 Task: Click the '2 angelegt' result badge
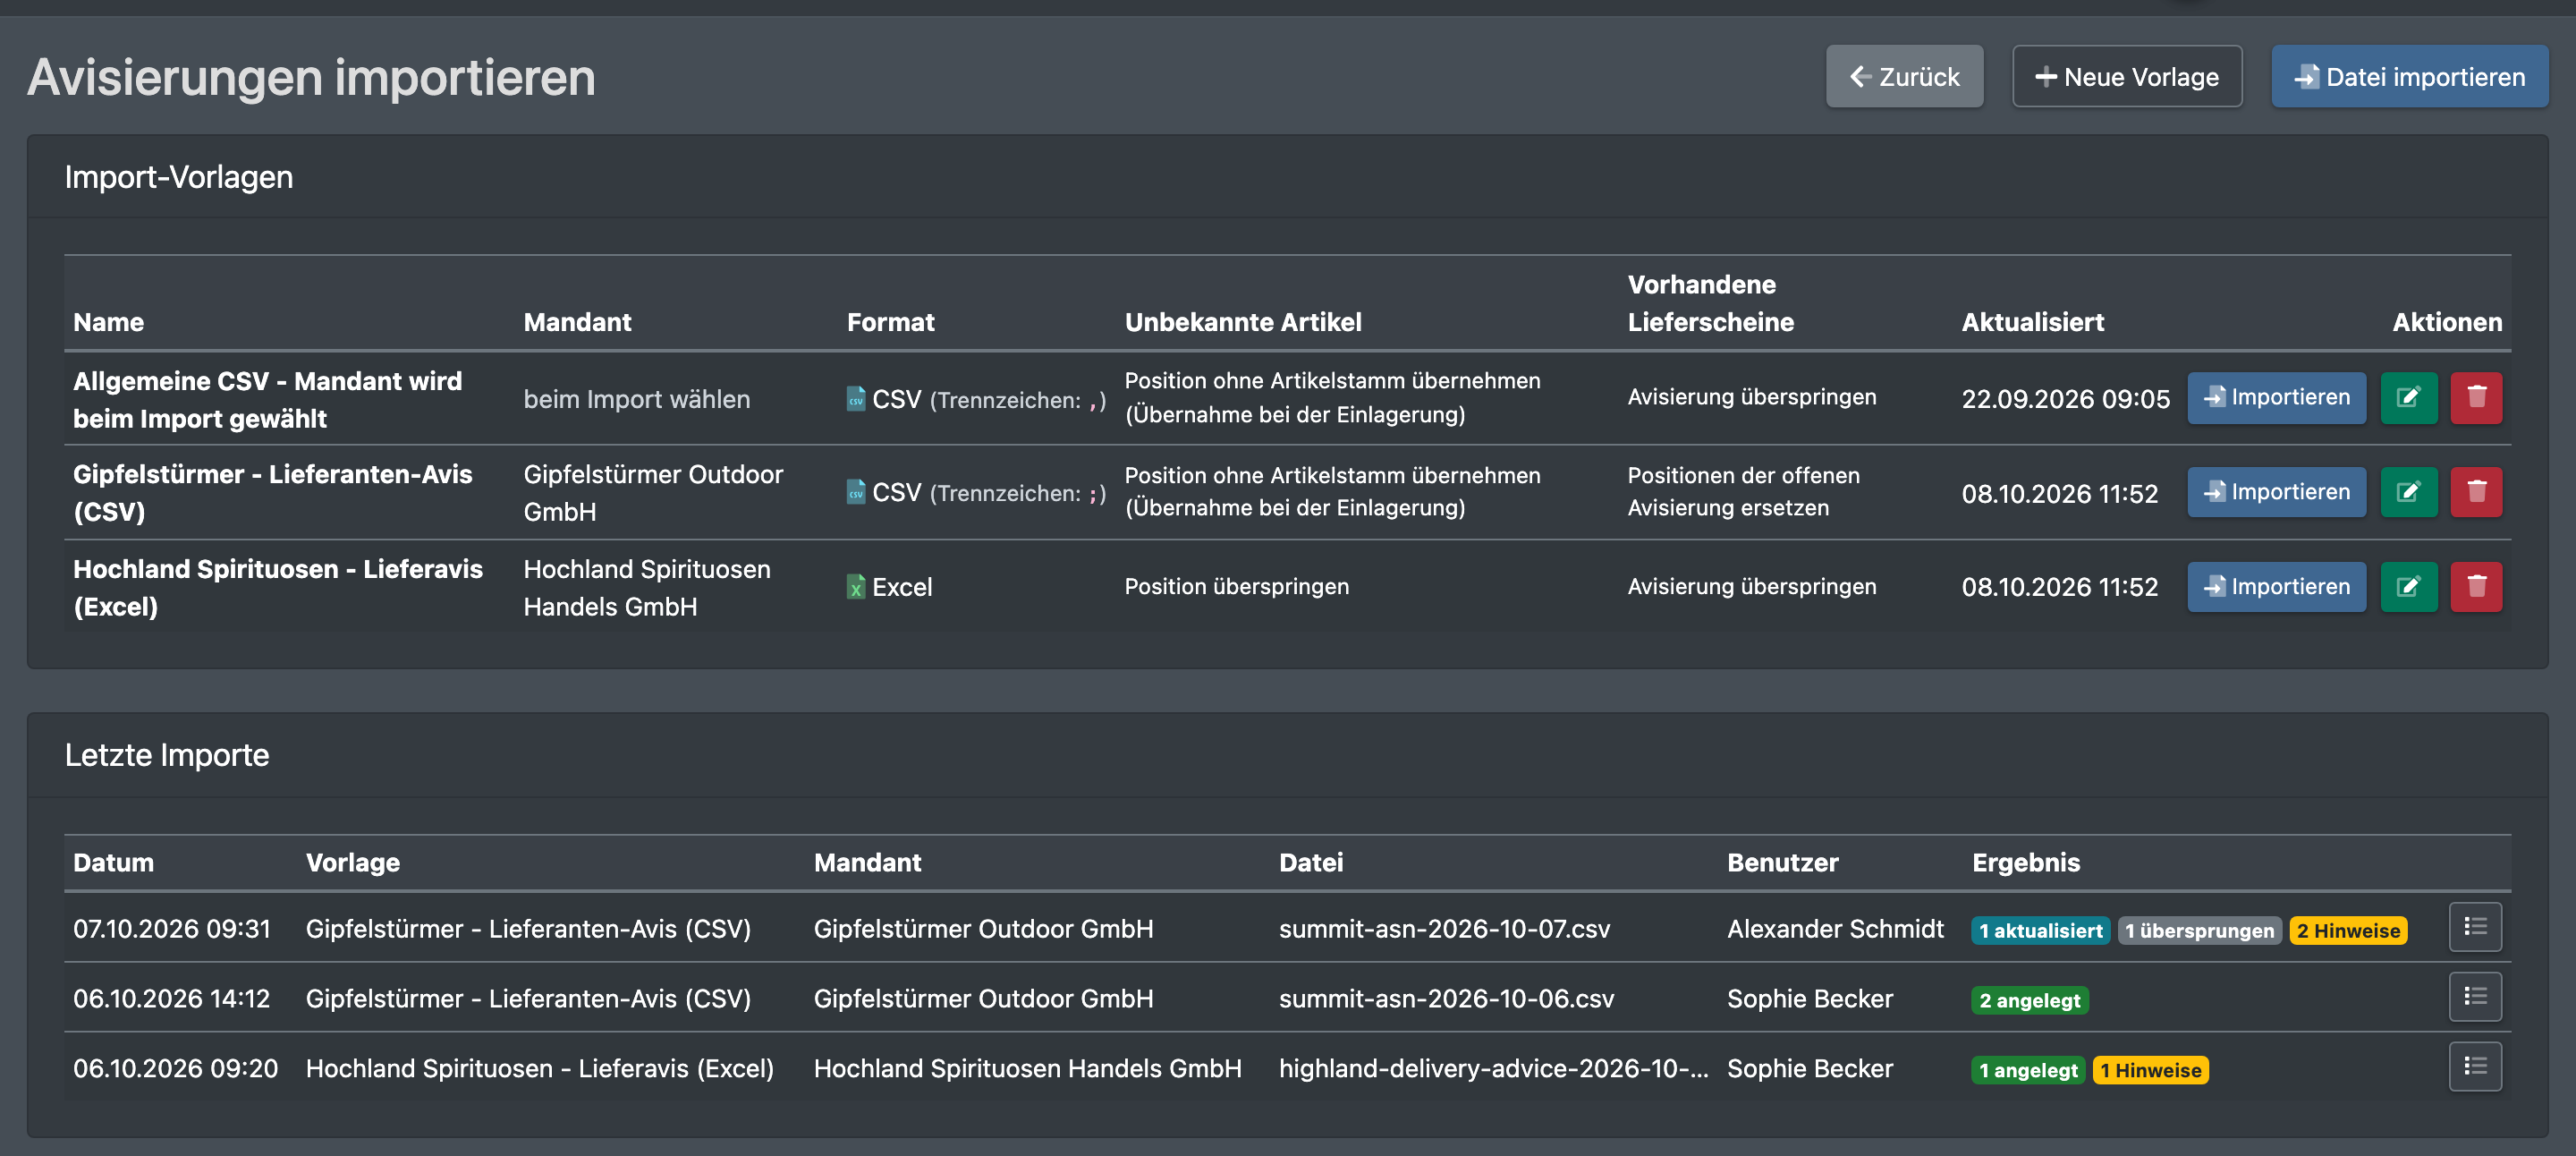[x=2029, y=1001]
